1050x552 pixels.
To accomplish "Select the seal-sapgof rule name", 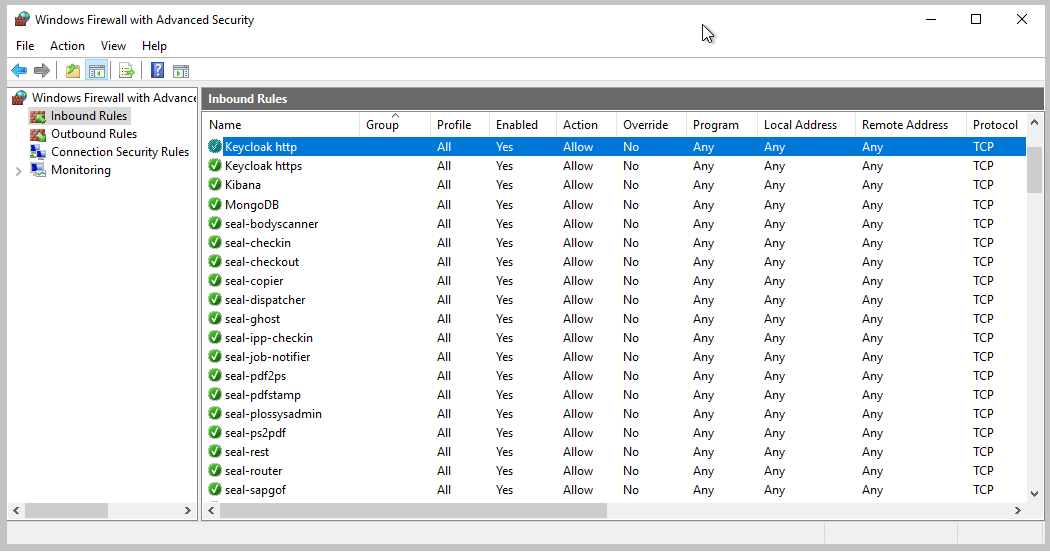I will (x=255, y=490).
